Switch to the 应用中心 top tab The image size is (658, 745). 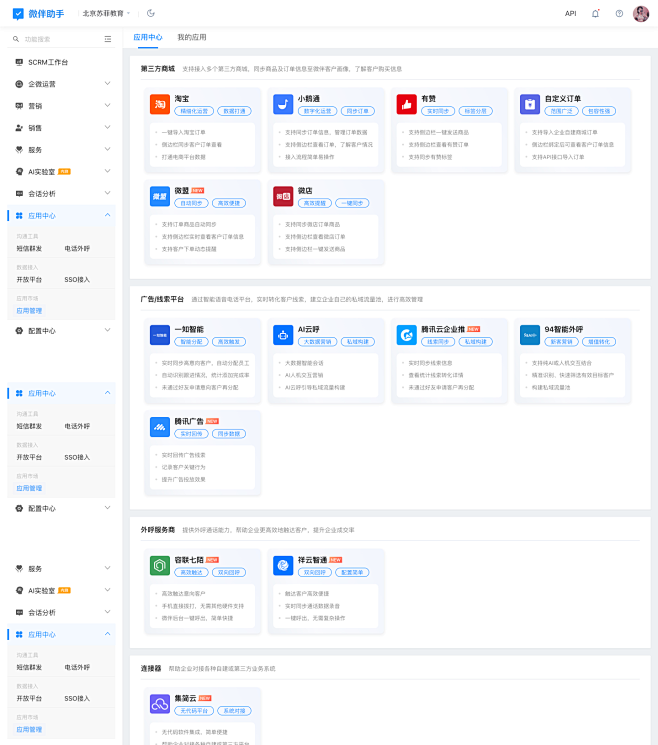pos(148,37)
